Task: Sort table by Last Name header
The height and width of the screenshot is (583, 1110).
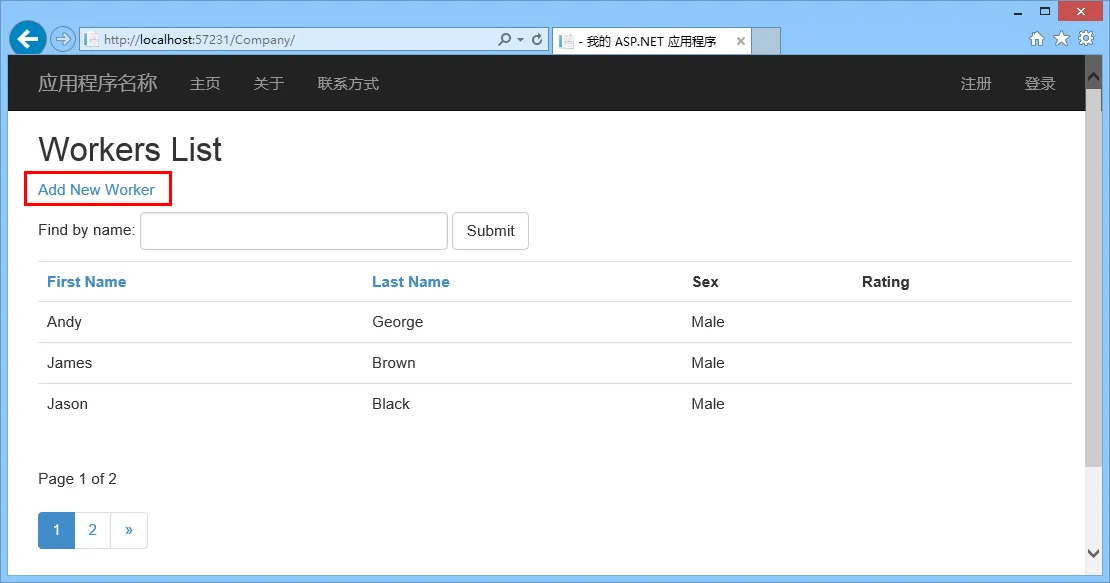Action: [x=410, y=282]
